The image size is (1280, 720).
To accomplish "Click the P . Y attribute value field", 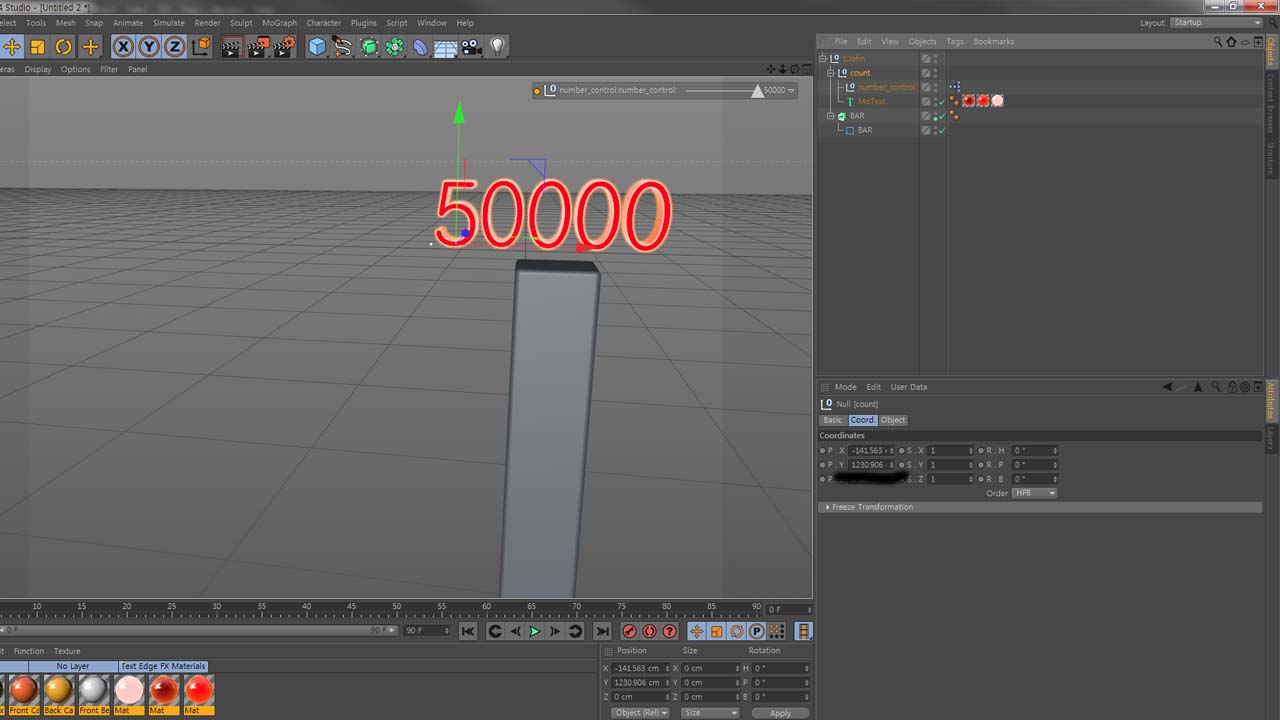I will coord(872,465).
